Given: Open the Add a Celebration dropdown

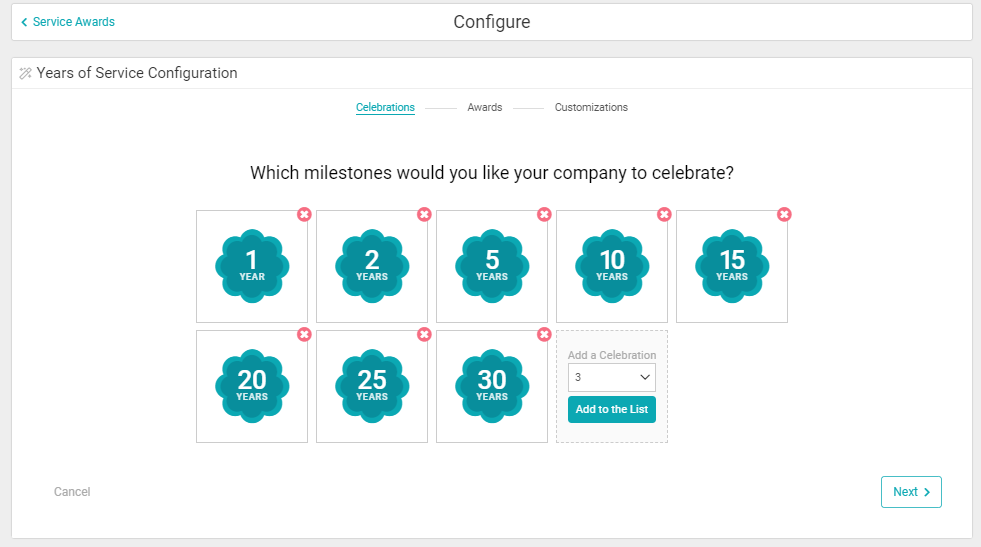Looking at the screenshot, I should coord(612,377).
